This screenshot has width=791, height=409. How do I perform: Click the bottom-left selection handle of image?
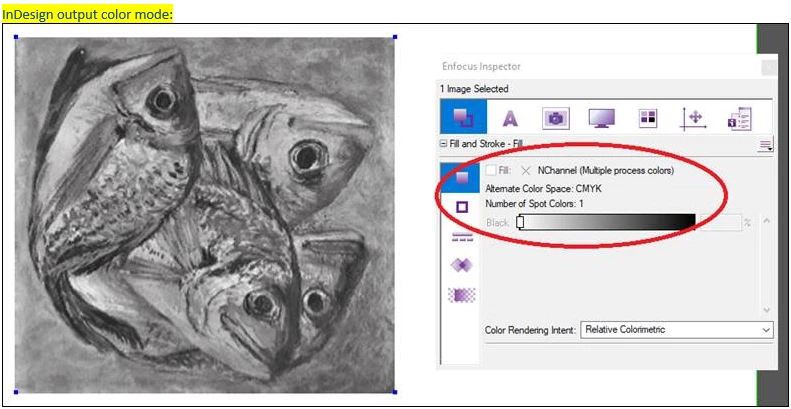pos(16,392)
